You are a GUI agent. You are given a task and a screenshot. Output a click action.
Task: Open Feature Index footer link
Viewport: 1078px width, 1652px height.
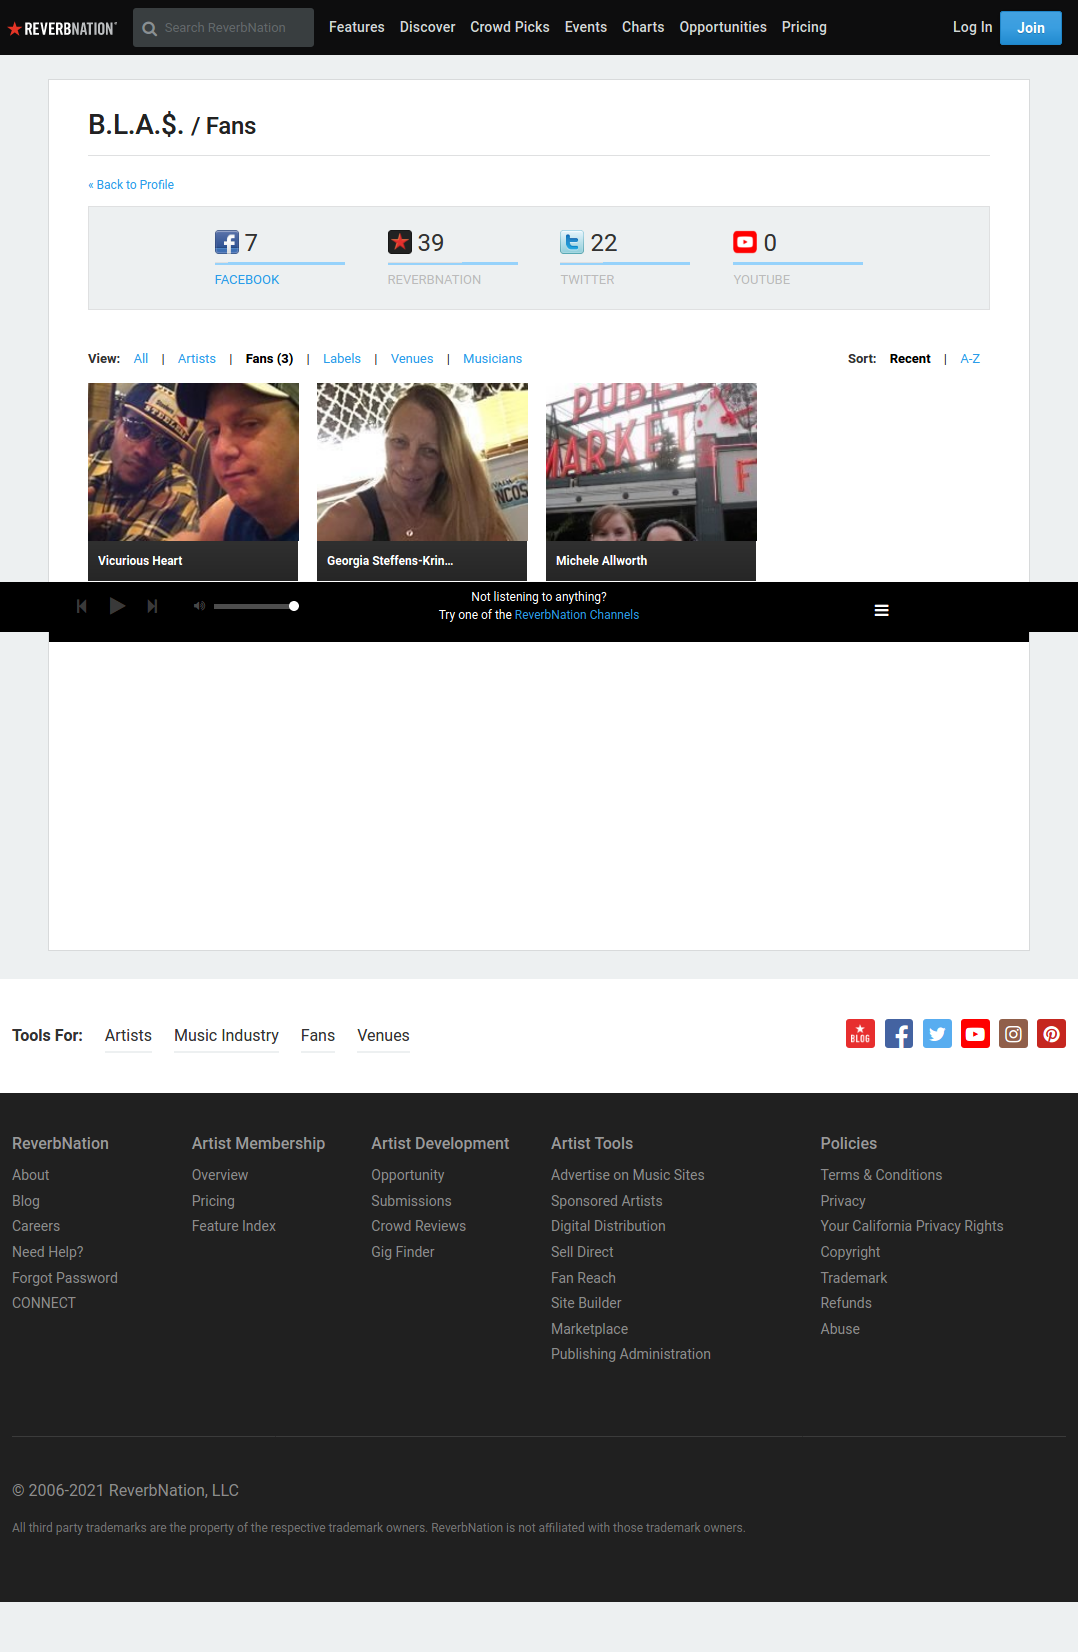[x=234, y=1226]
